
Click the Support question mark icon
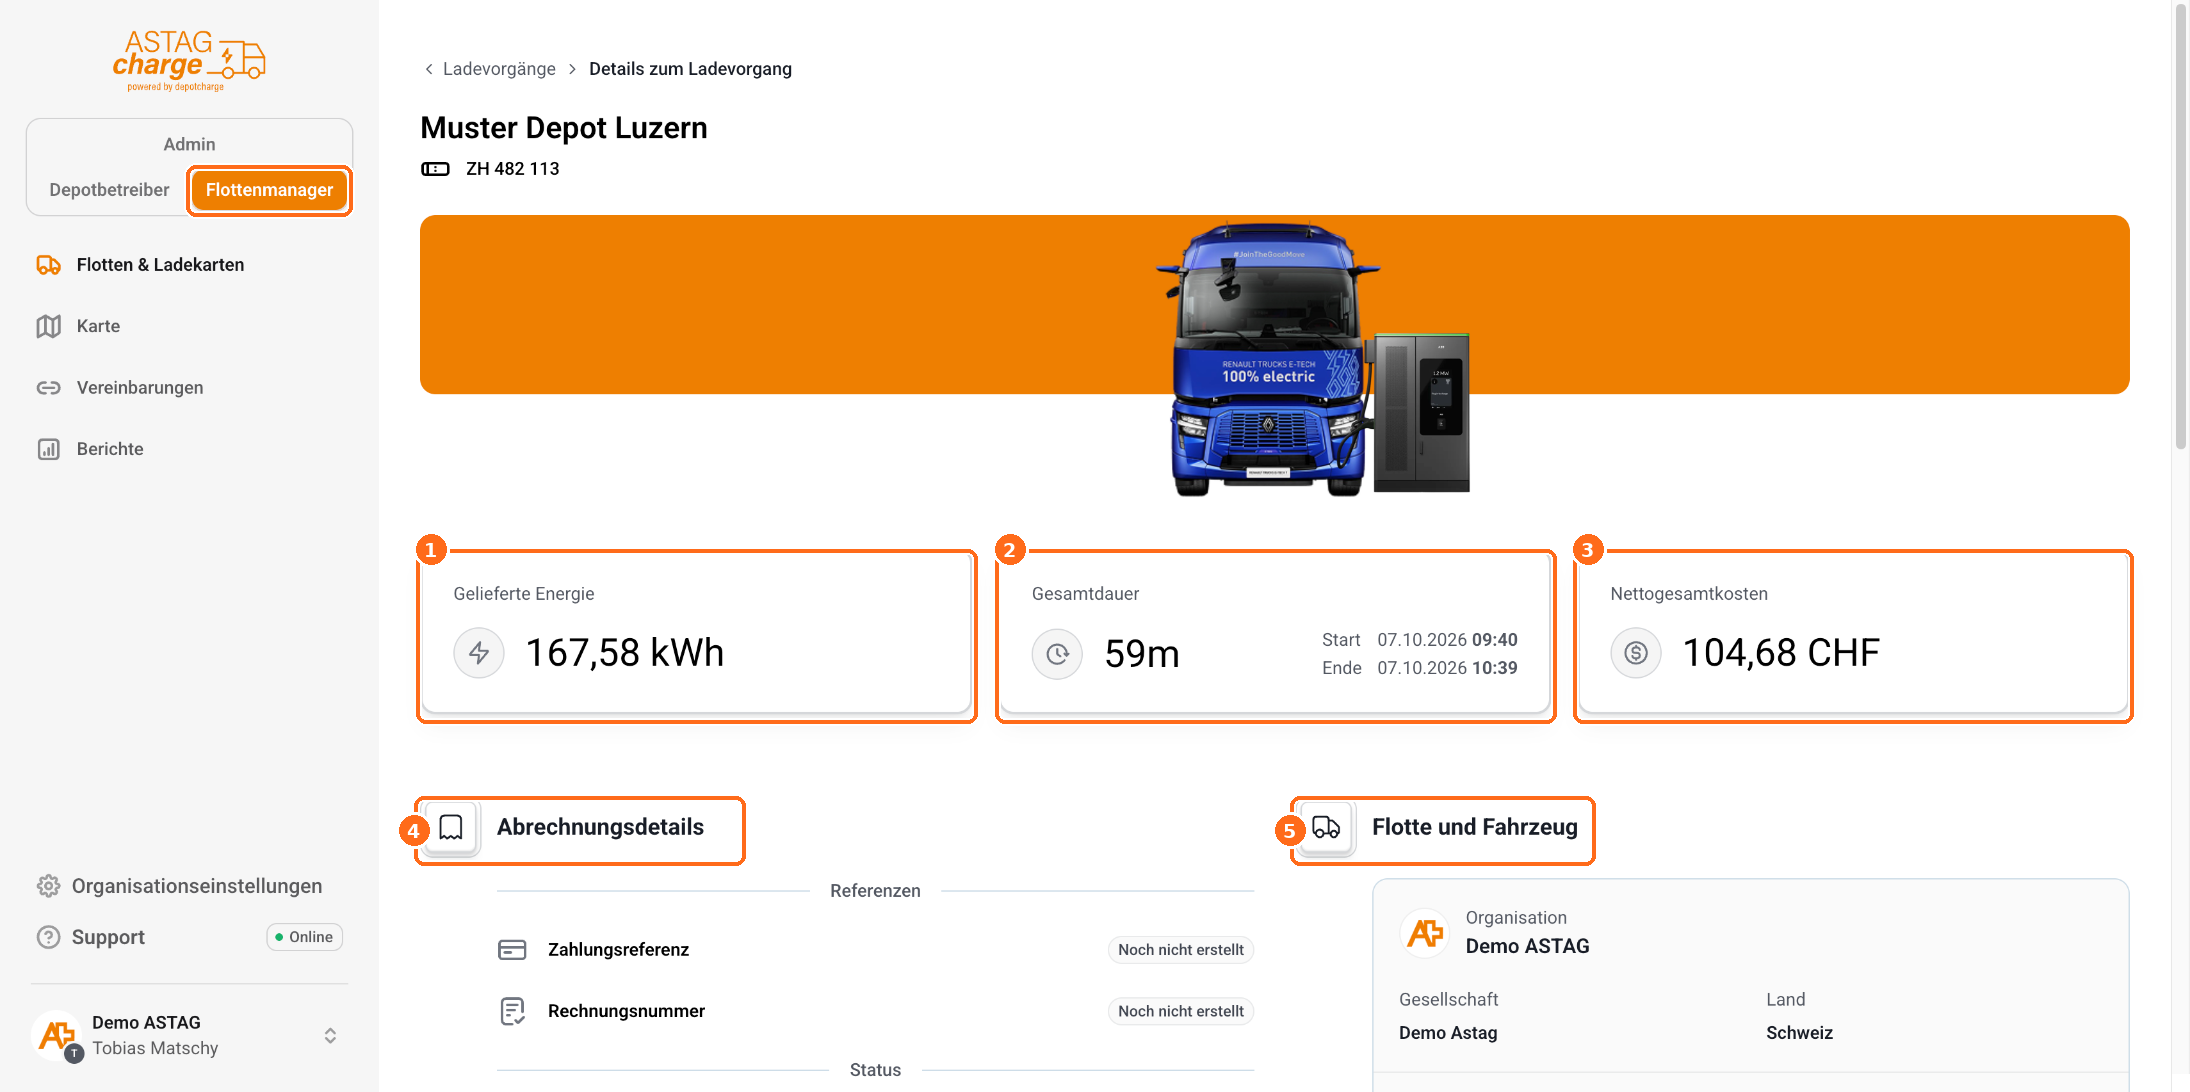pos(48,937)
